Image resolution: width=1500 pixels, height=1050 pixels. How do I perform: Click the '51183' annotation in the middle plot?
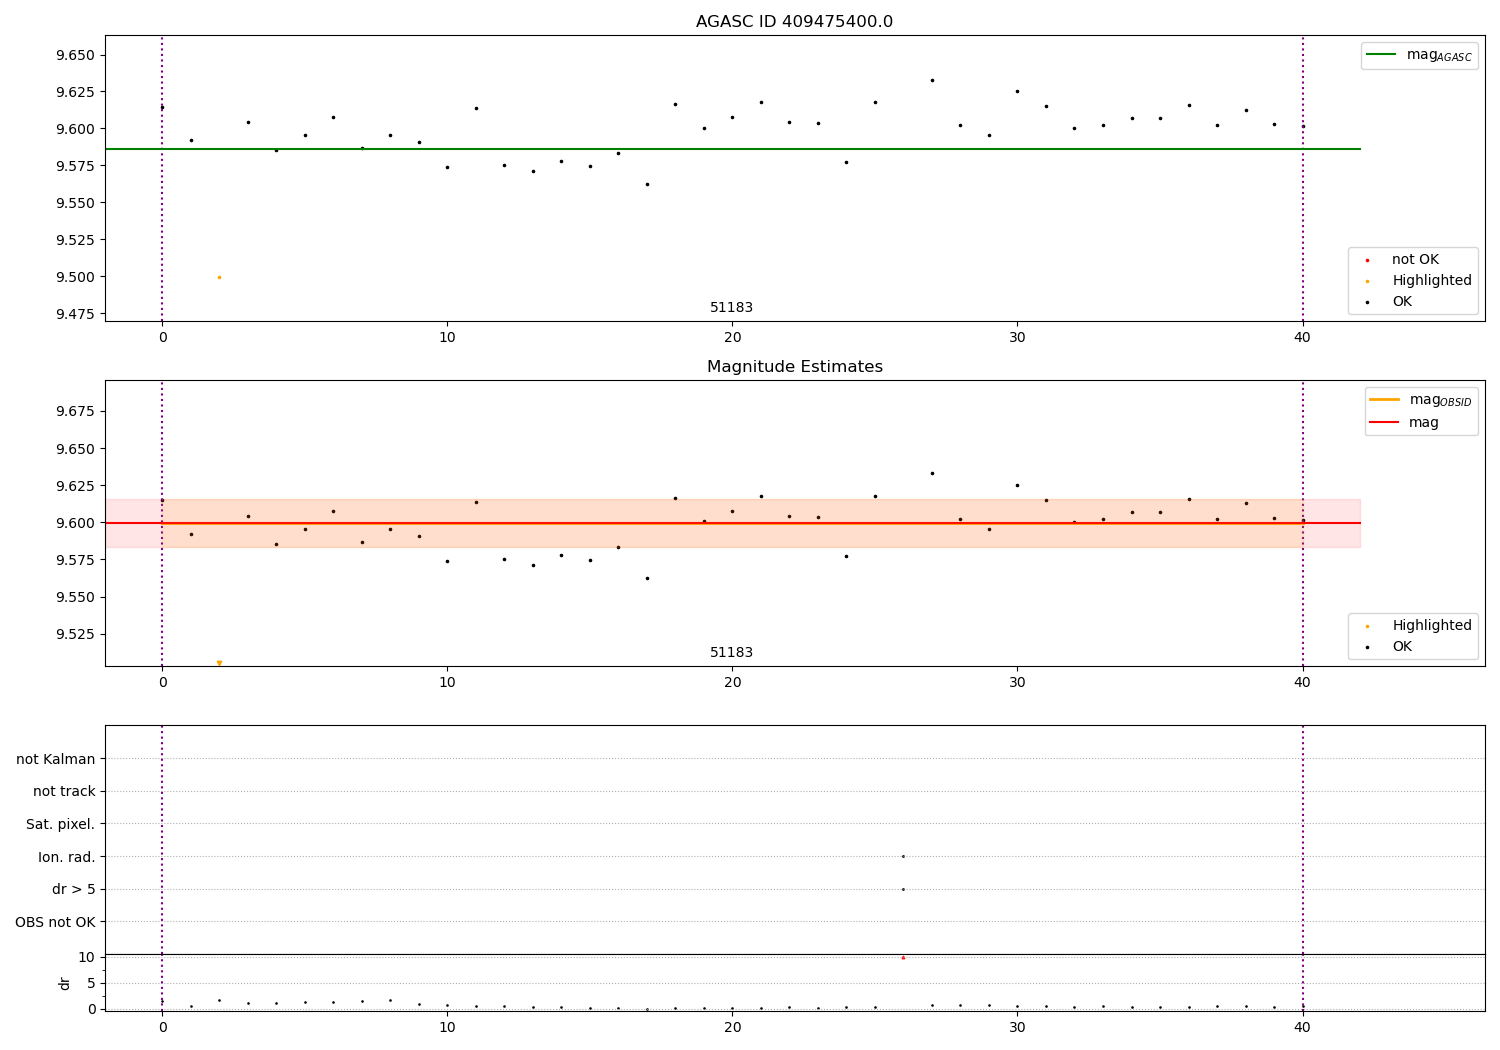click(731, 653)
